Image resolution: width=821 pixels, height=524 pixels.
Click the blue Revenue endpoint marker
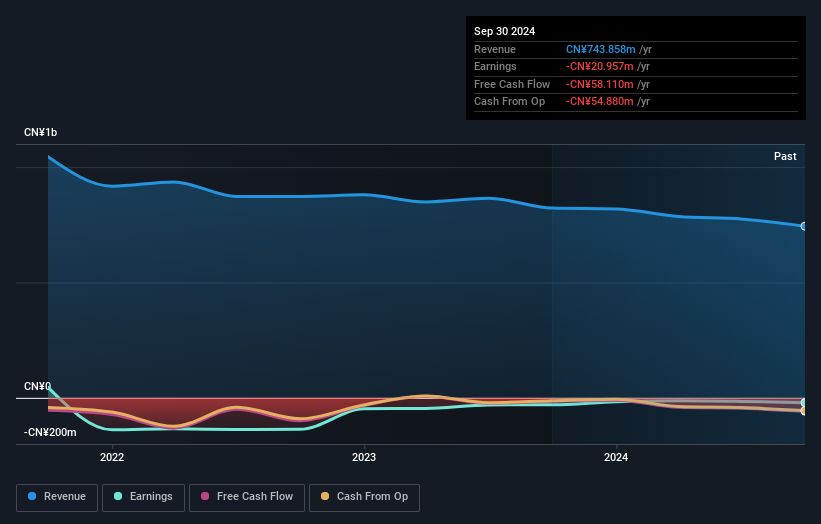[x=804, y=226]
